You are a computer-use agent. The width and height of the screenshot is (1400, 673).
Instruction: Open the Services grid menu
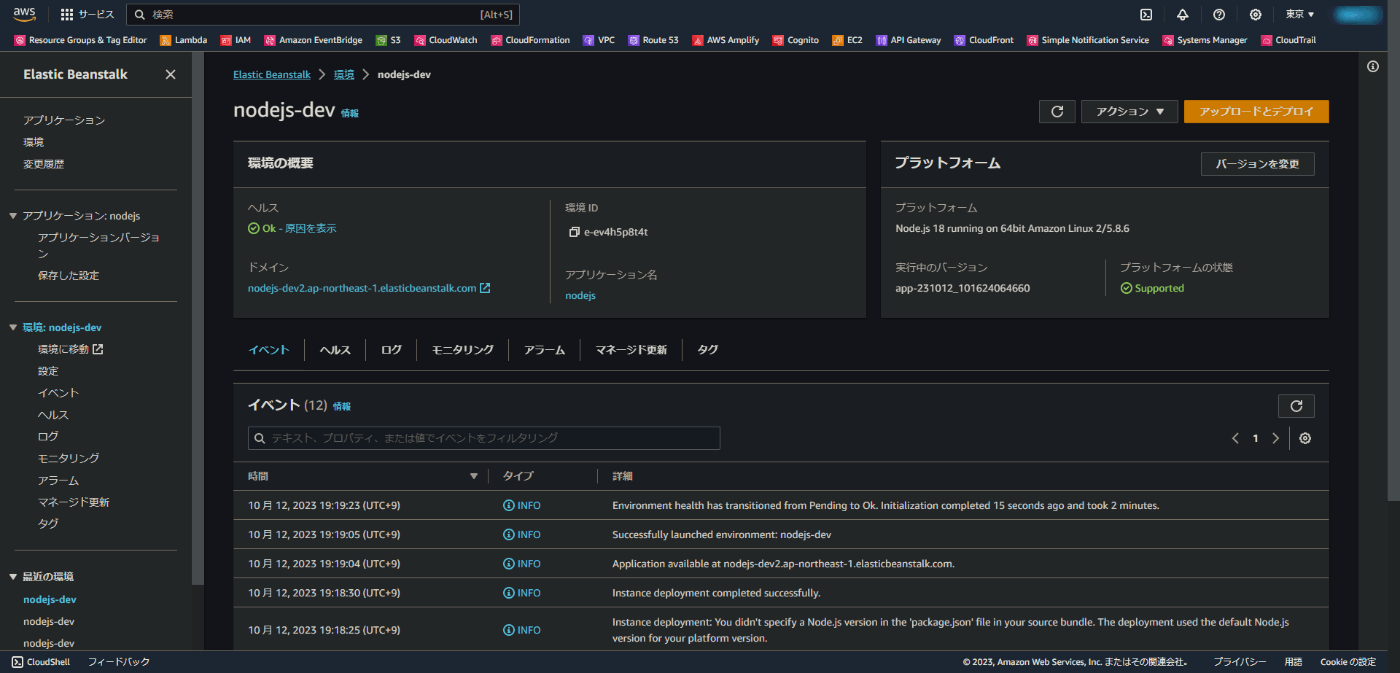[87, 14]
